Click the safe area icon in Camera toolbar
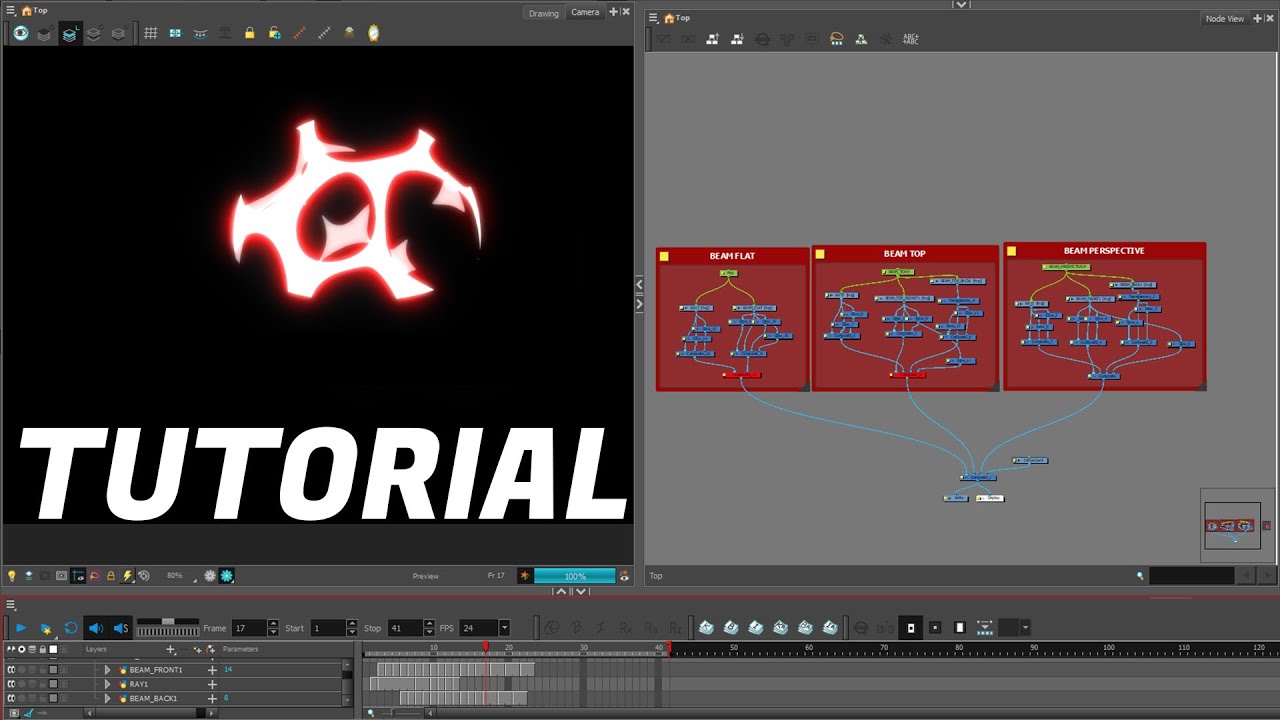 click(175, 34)
